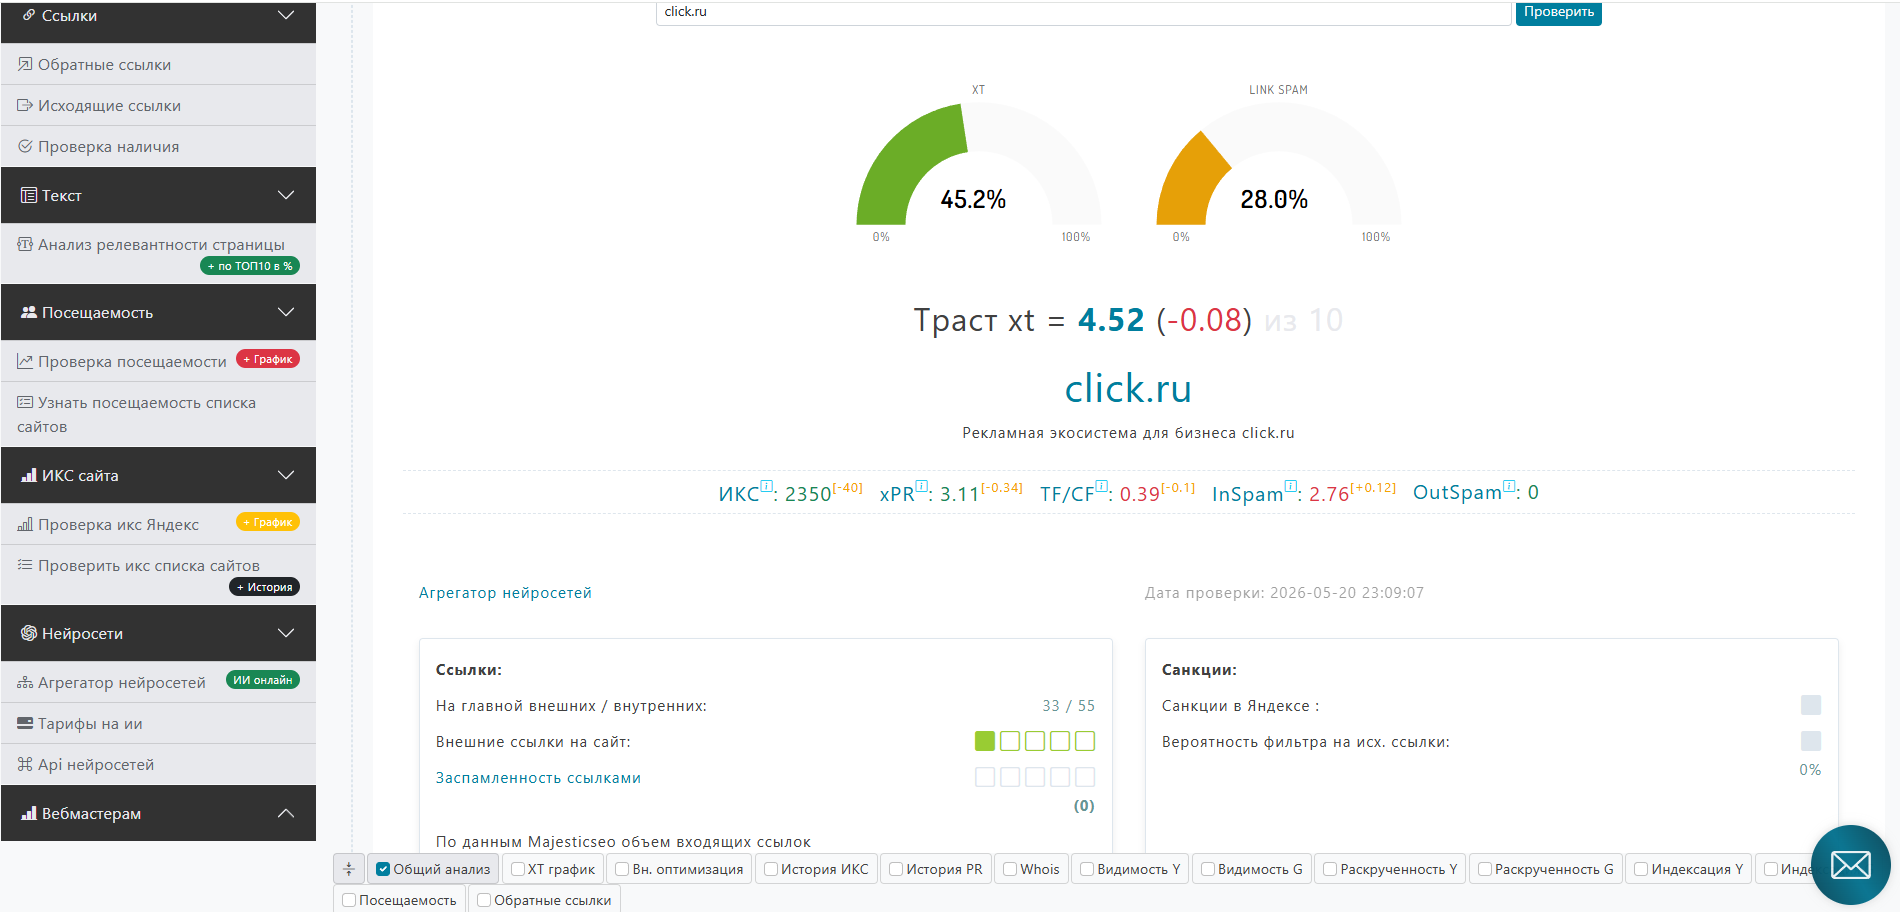Click the filled green Внешние ссылки square
Screen dimensions: 1900x912
[x=985, y=741]
